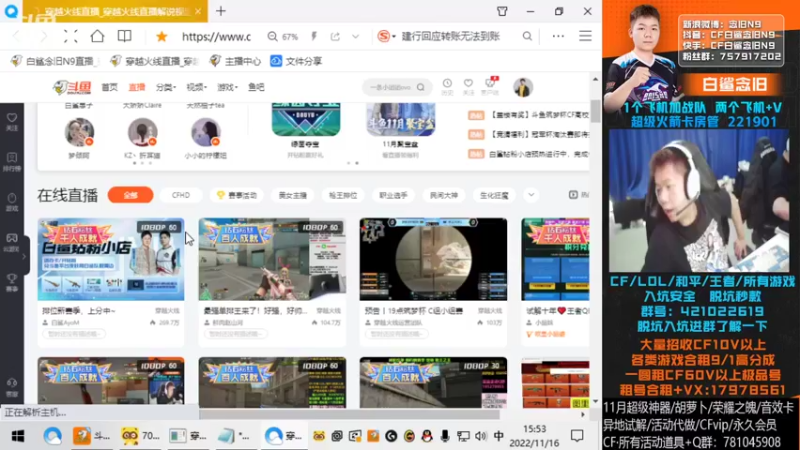Viewport: 800px width, 450px height.
Task: Click the Douyu logo
Action: pos(72,87)
